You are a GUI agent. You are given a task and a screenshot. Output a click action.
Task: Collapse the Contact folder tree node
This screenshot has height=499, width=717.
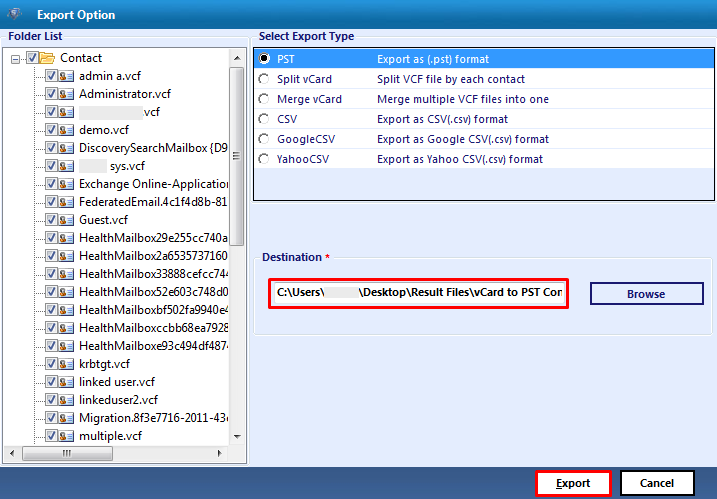coord(16,58)
